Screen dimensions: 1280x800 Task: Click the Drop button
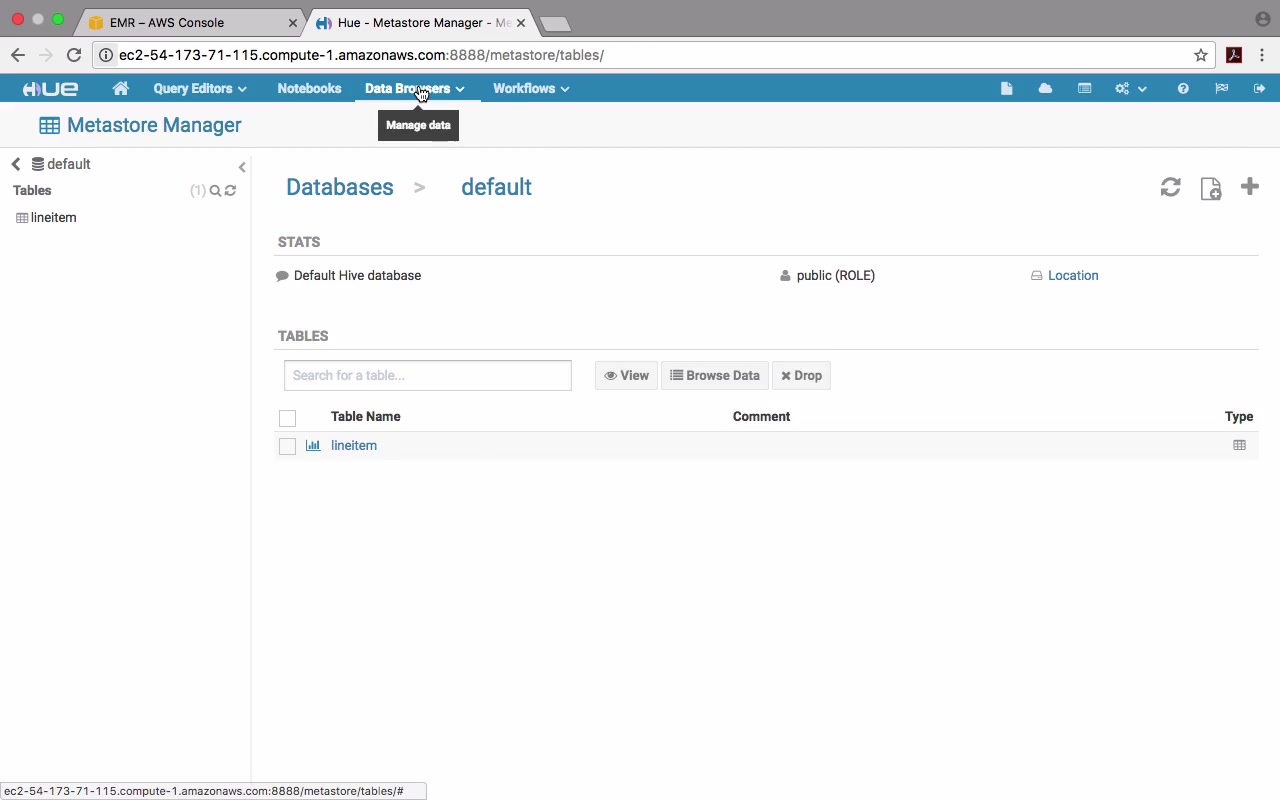801,376
